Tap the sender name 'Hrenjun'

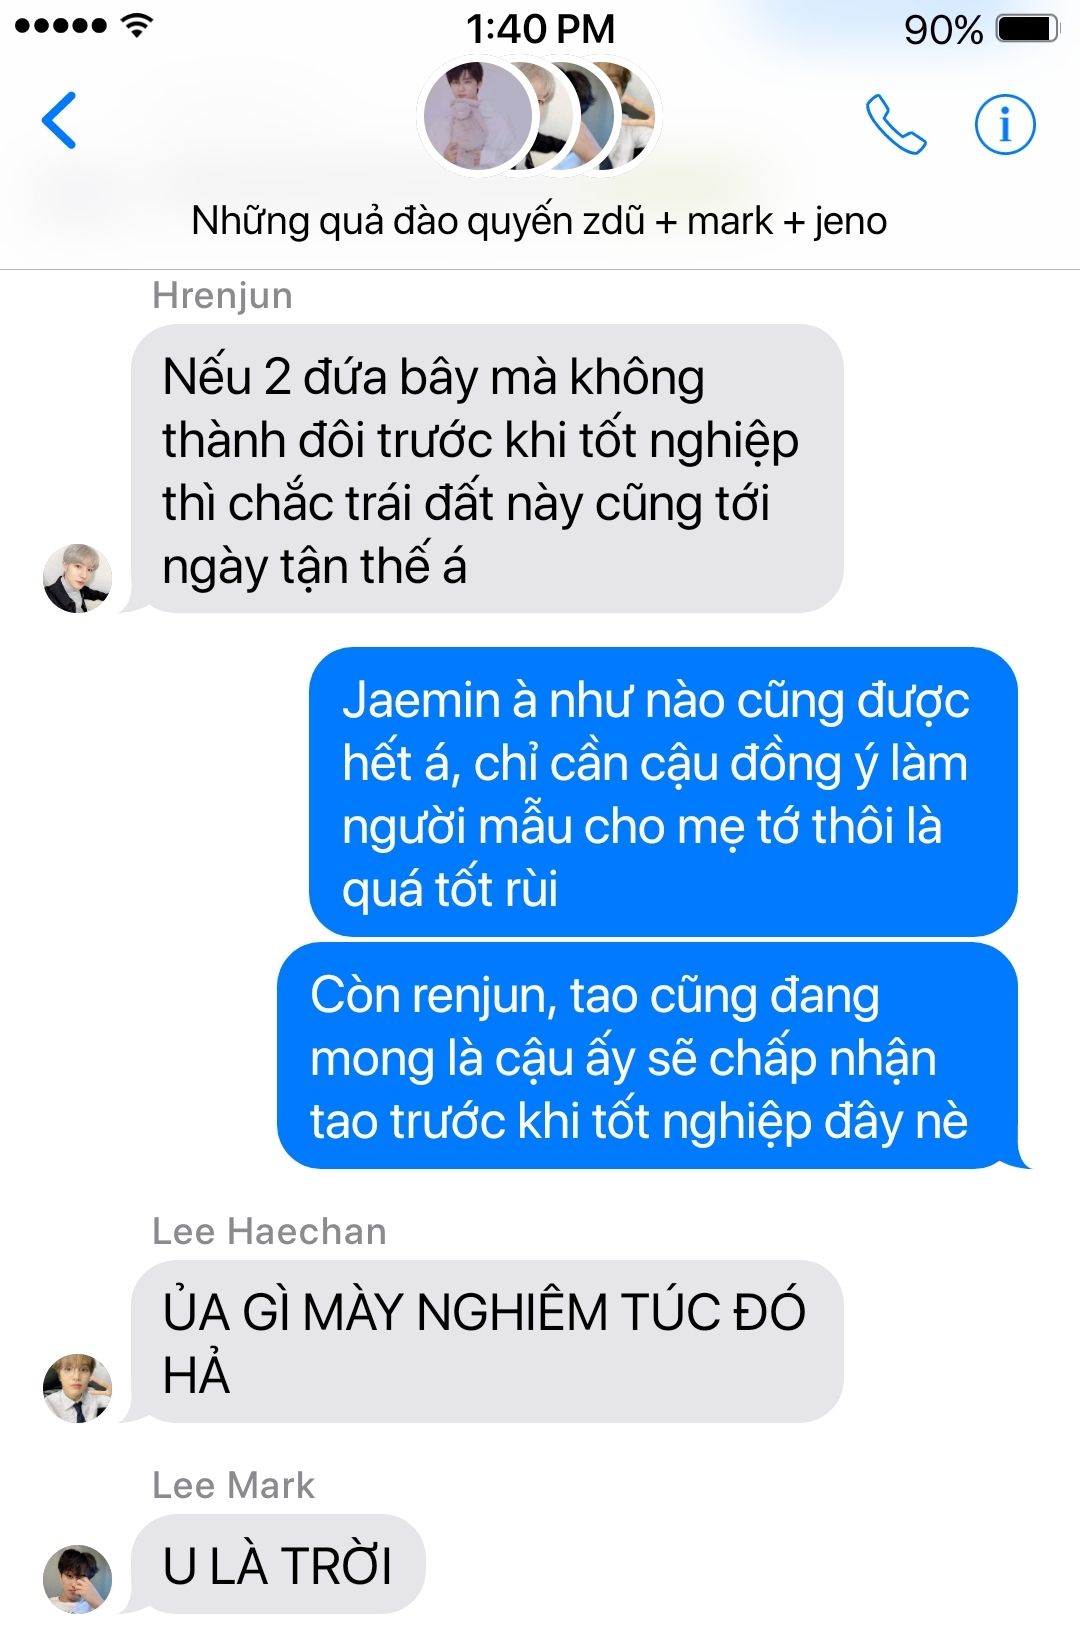point(222,295)
